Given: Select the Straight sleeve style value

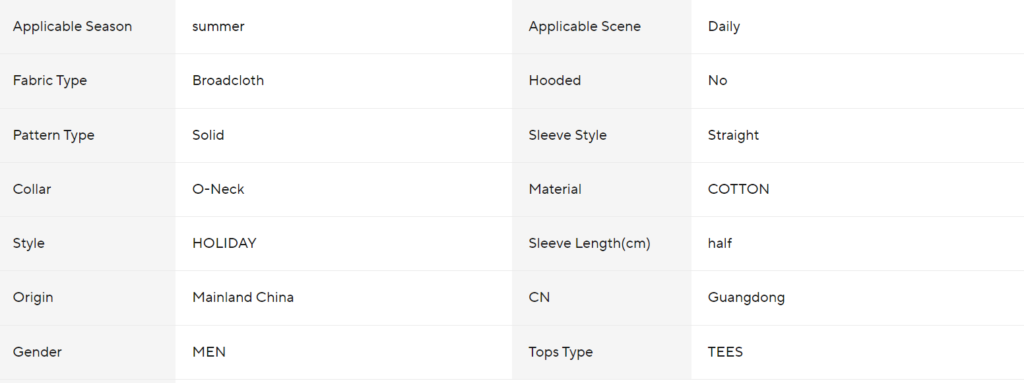Looking at the screenshot, I should point(733,135).
